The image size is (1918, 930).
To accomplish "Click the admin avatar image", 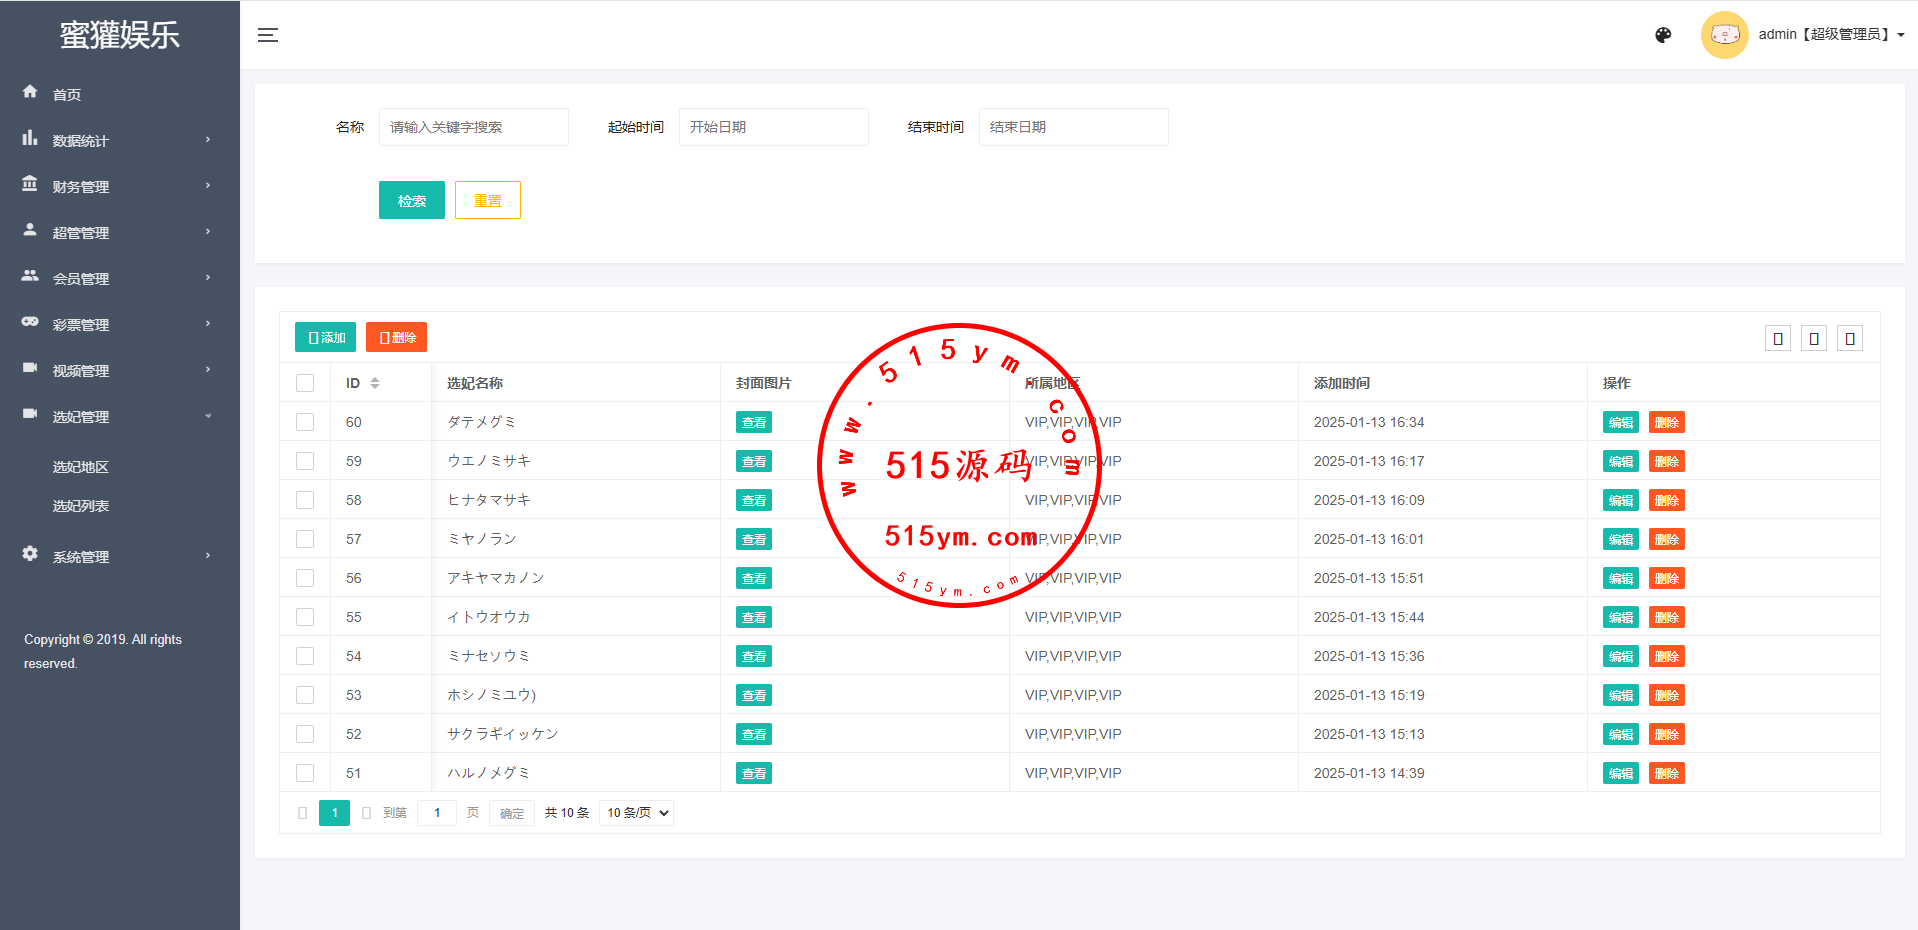I will (1724, 35).
